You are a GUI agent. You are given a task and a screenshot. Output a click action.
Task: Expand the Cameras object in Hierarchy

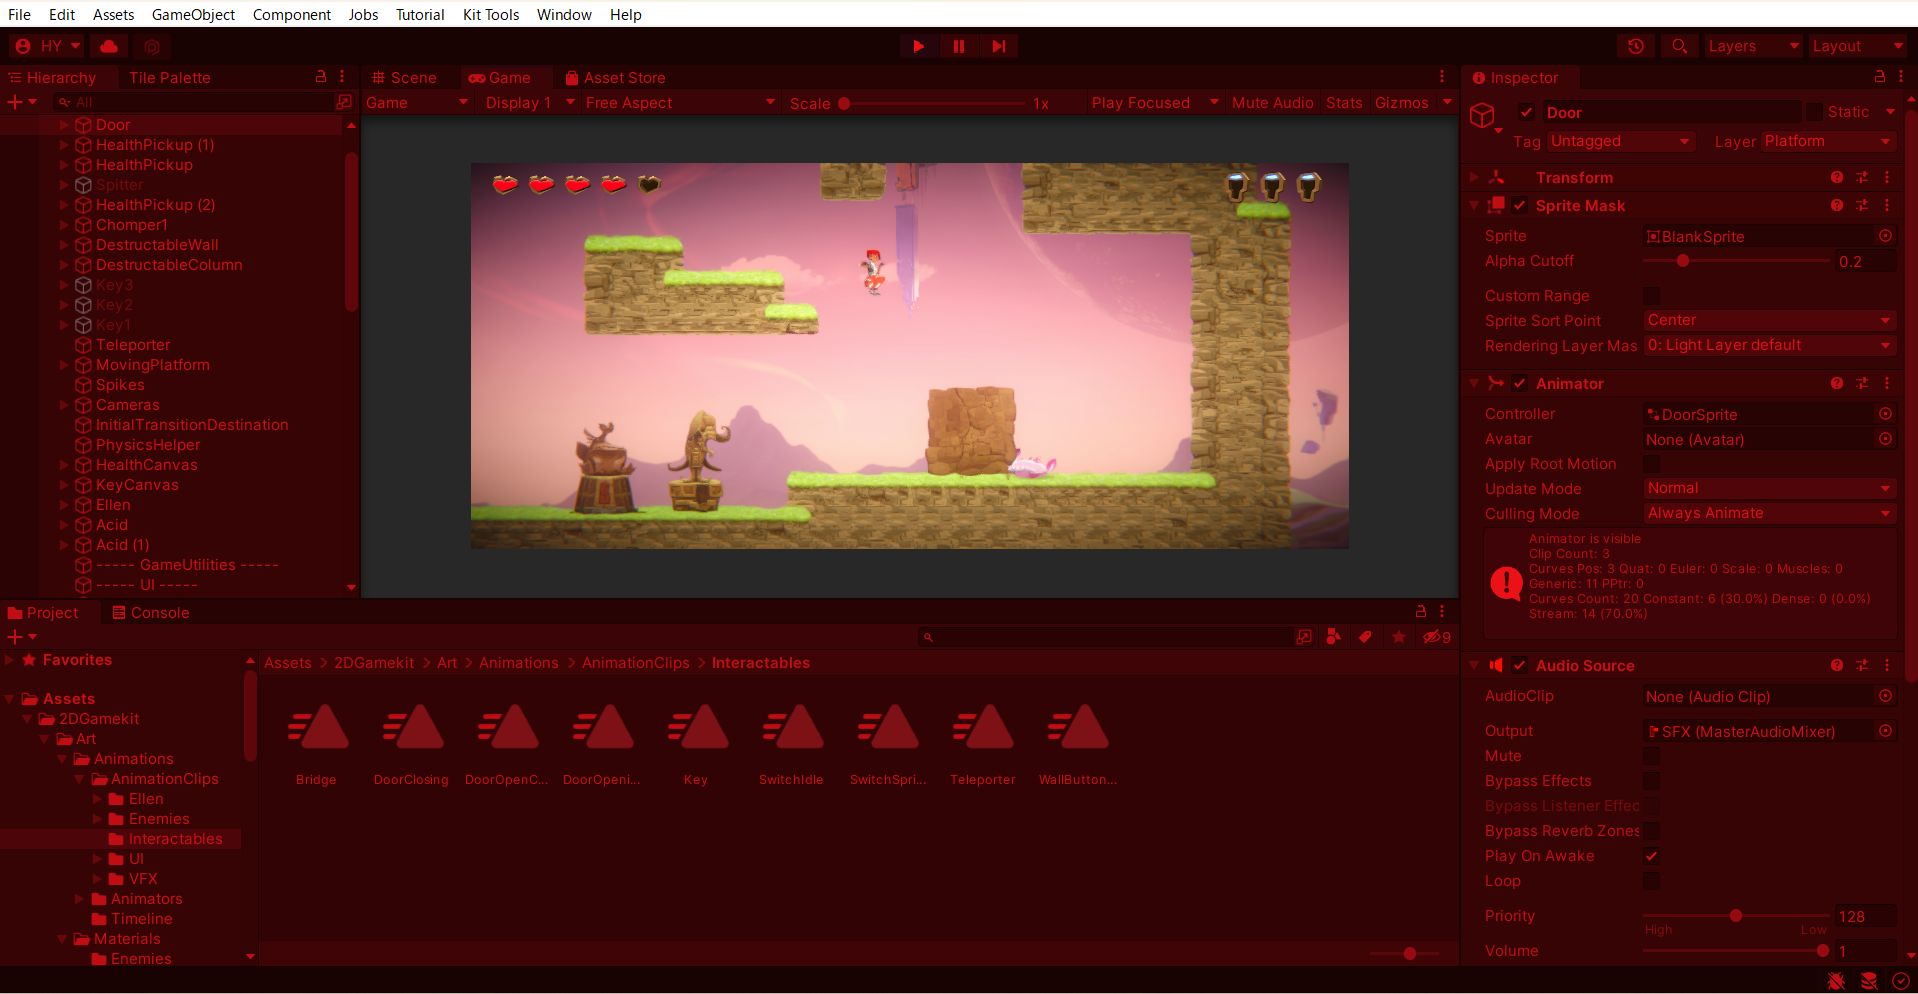coord(64,405)
